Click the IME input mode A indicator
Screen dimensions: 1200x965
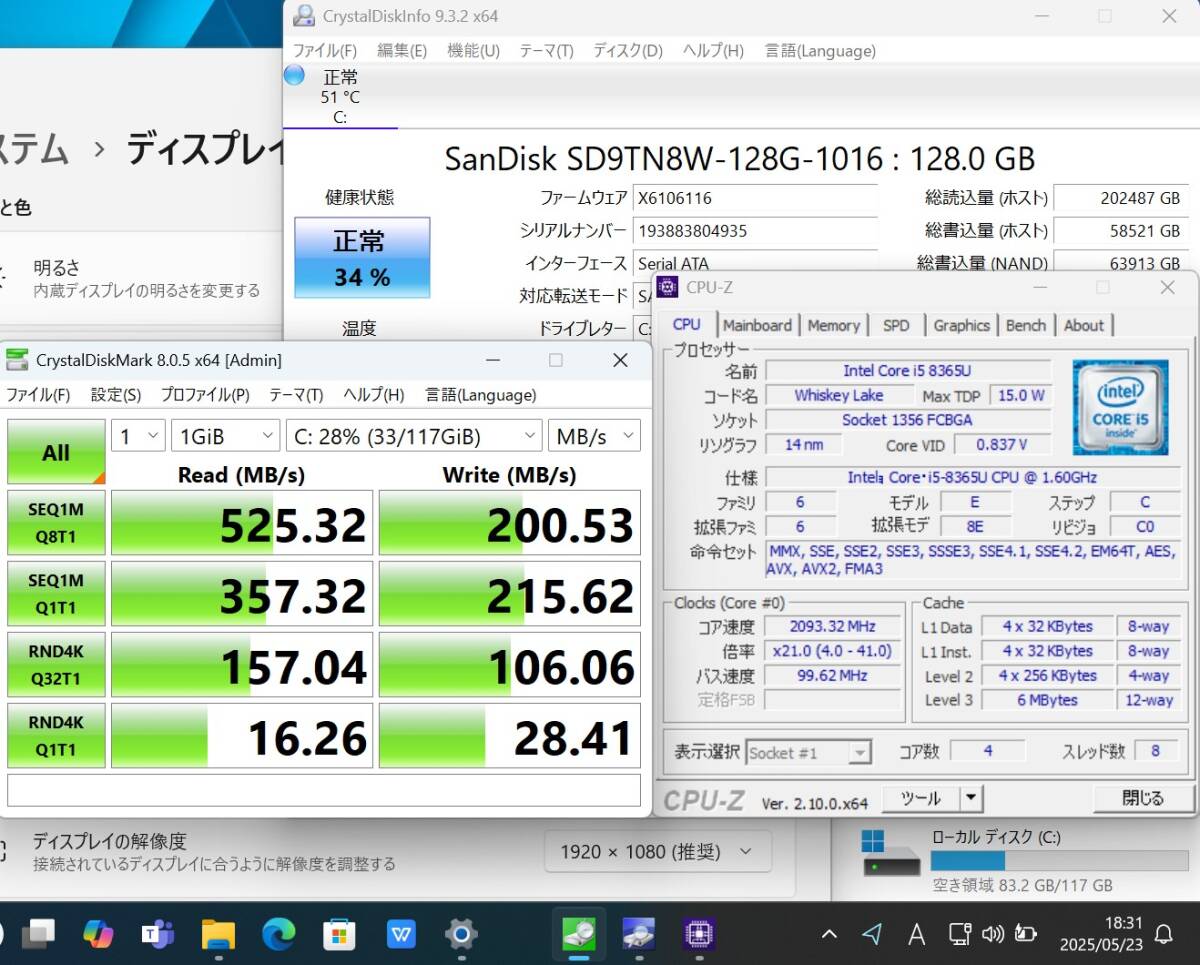coord(916,934)
